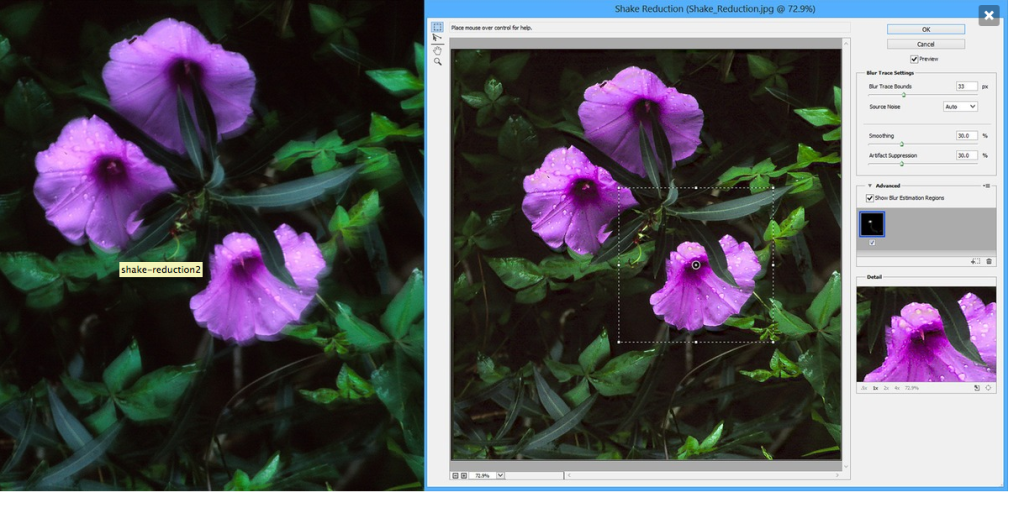Open the zoom percentage dropdown

(x=500, y=475)
